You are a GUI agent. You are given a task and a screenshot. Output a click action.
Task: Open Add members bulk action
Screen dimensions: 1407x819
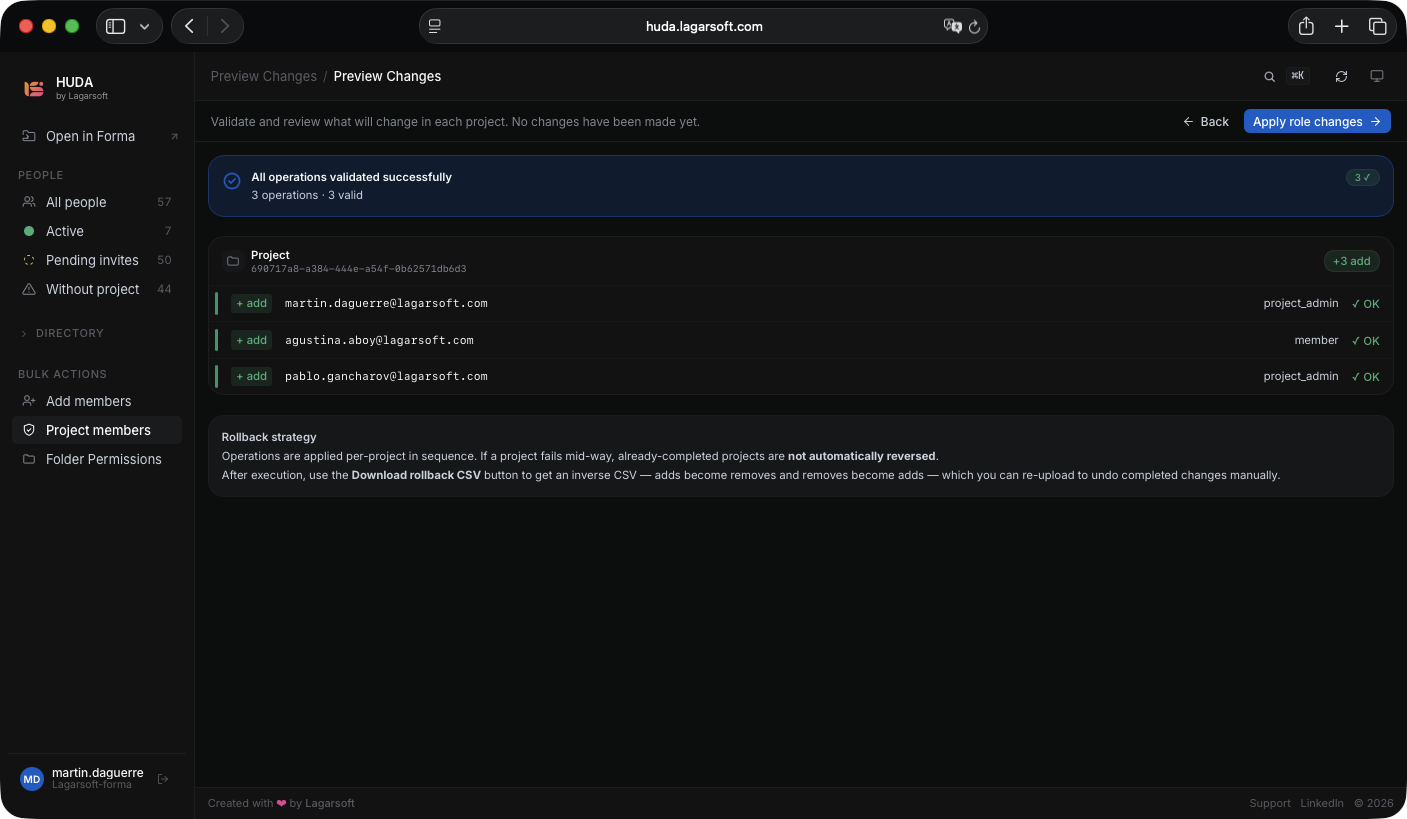(x=98, y=401)
